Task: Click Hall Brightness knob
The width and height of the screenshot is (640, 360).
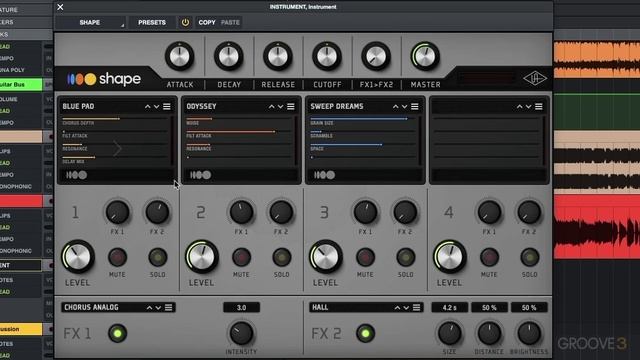Action: tap(529, 333)
